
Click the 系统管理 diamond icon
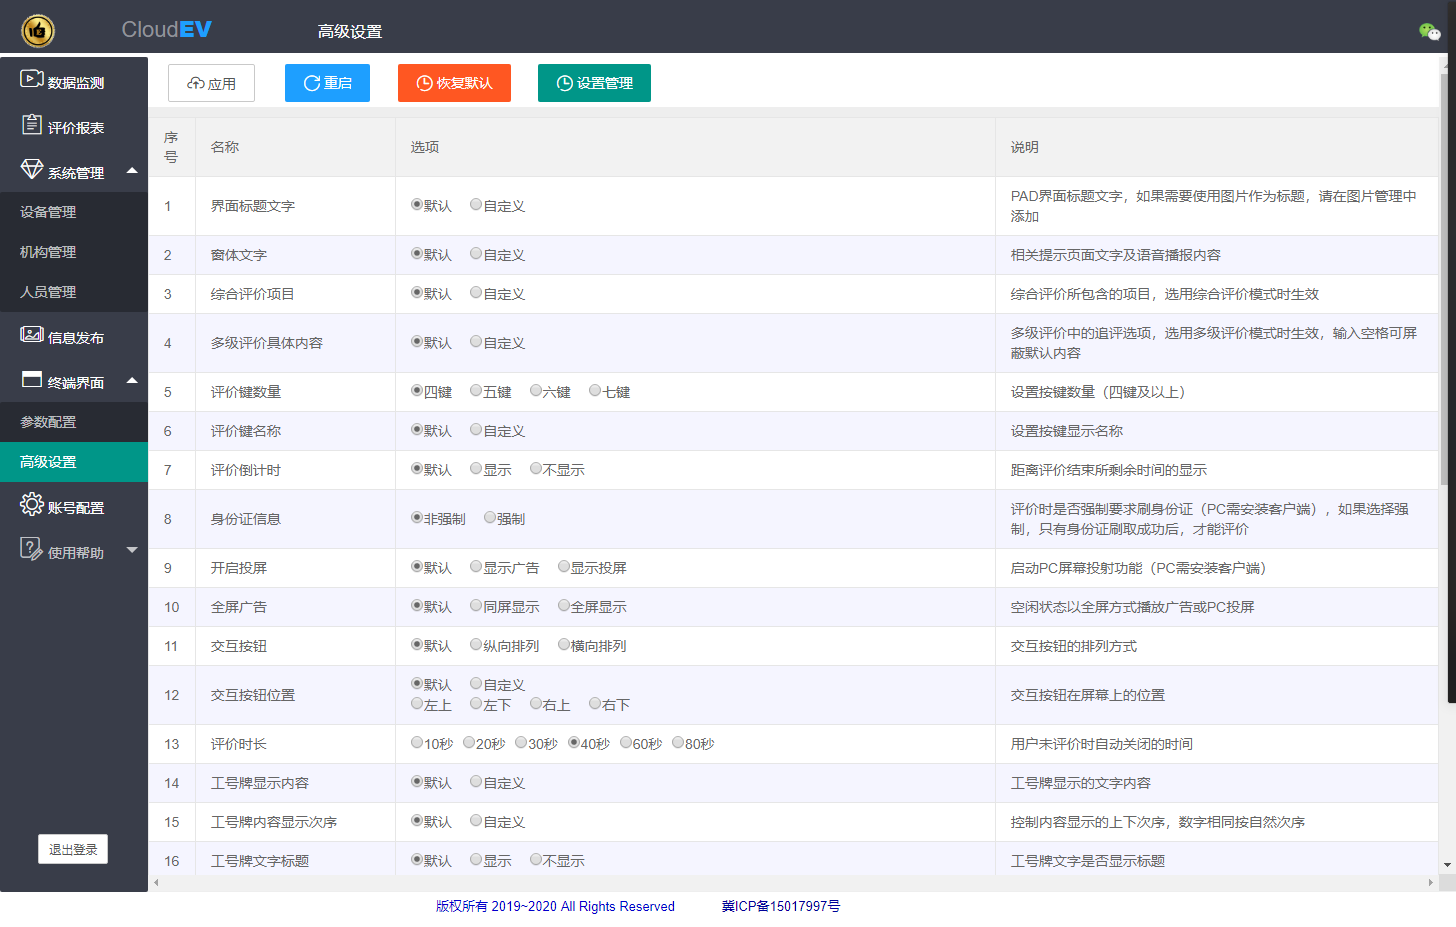[32, 168]
